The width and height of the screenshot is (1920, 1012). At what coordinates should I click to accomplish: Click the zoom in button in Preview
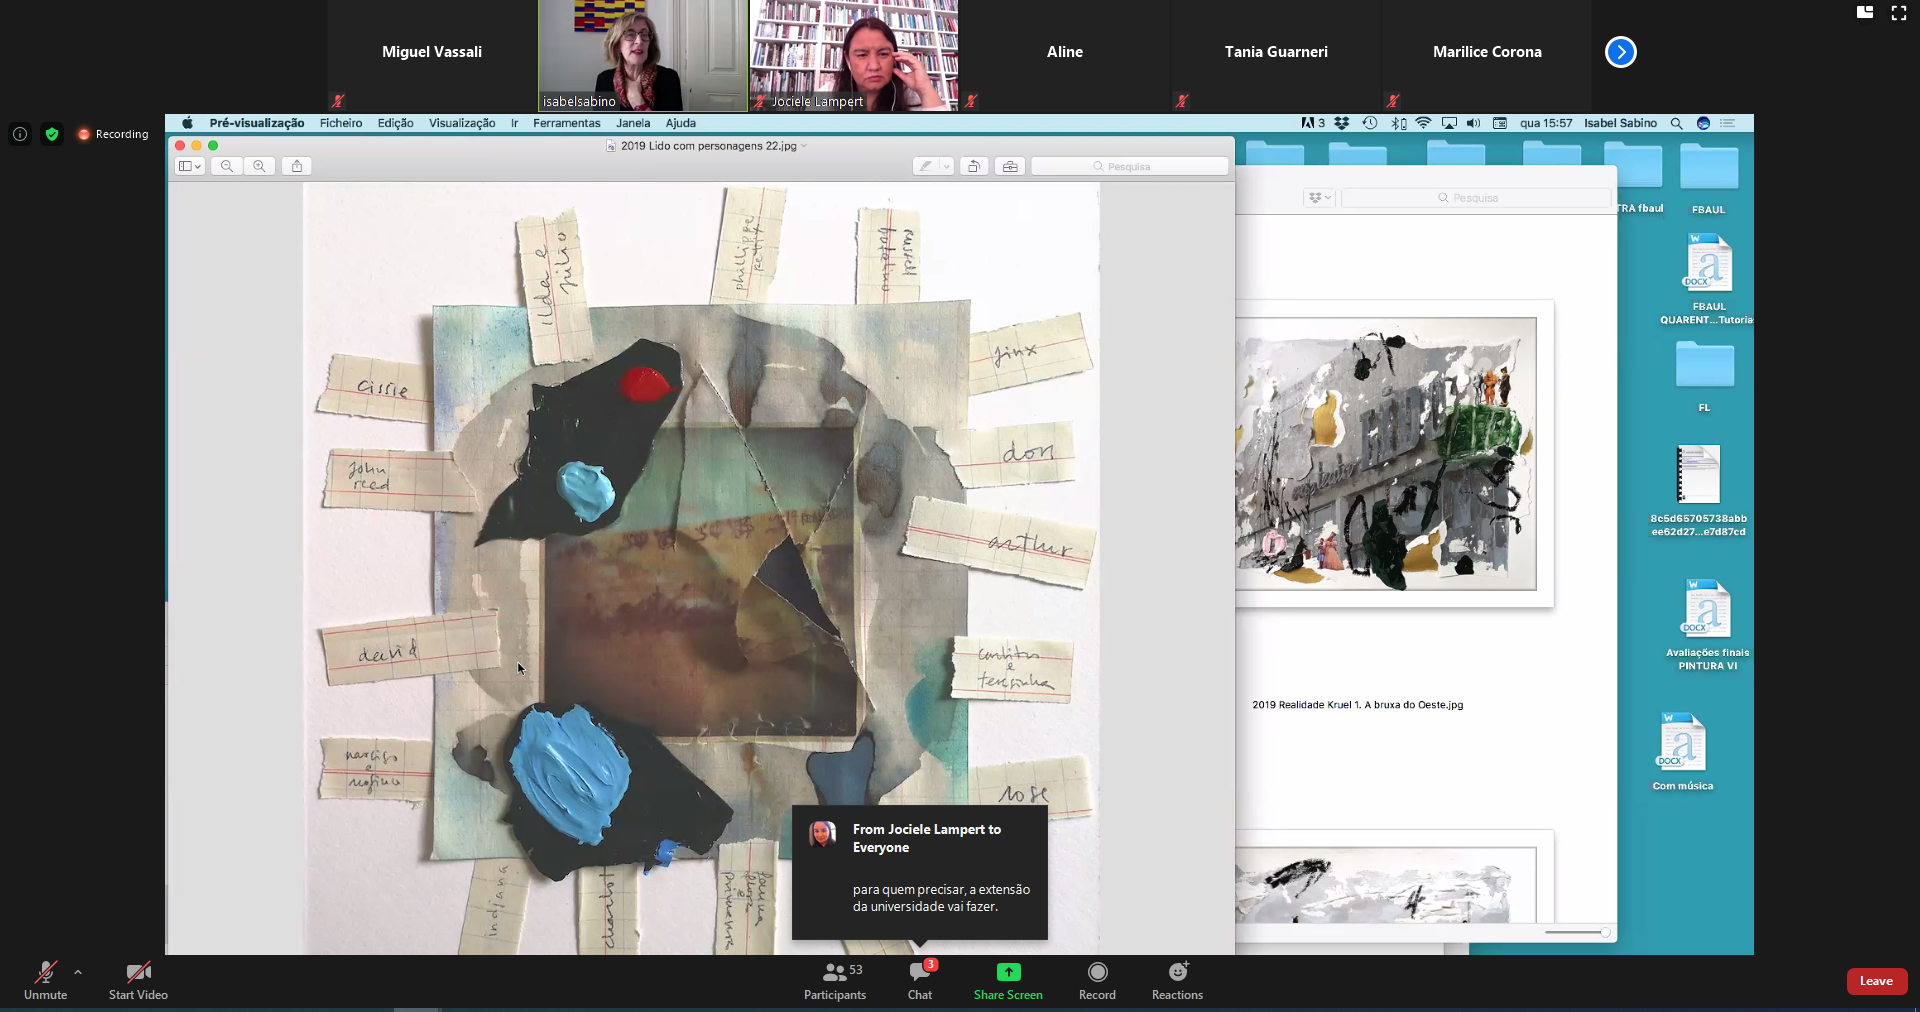click(x=259, y=166)
